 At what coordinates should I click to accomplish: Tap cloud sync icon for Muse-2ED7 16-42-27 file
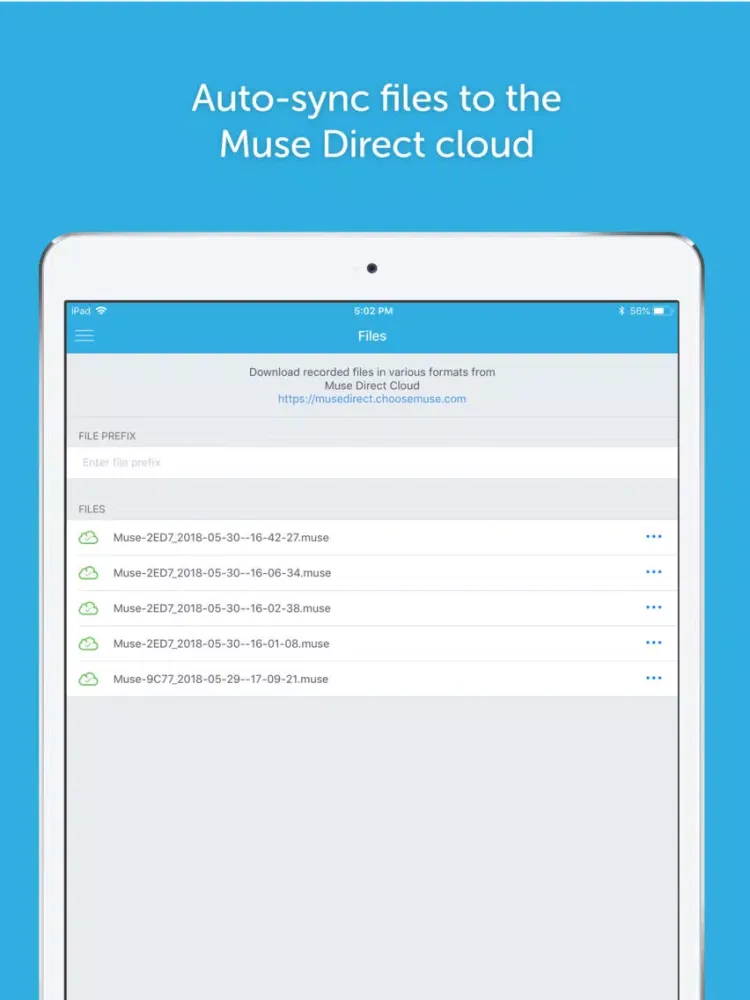click(x=88, y=538)
